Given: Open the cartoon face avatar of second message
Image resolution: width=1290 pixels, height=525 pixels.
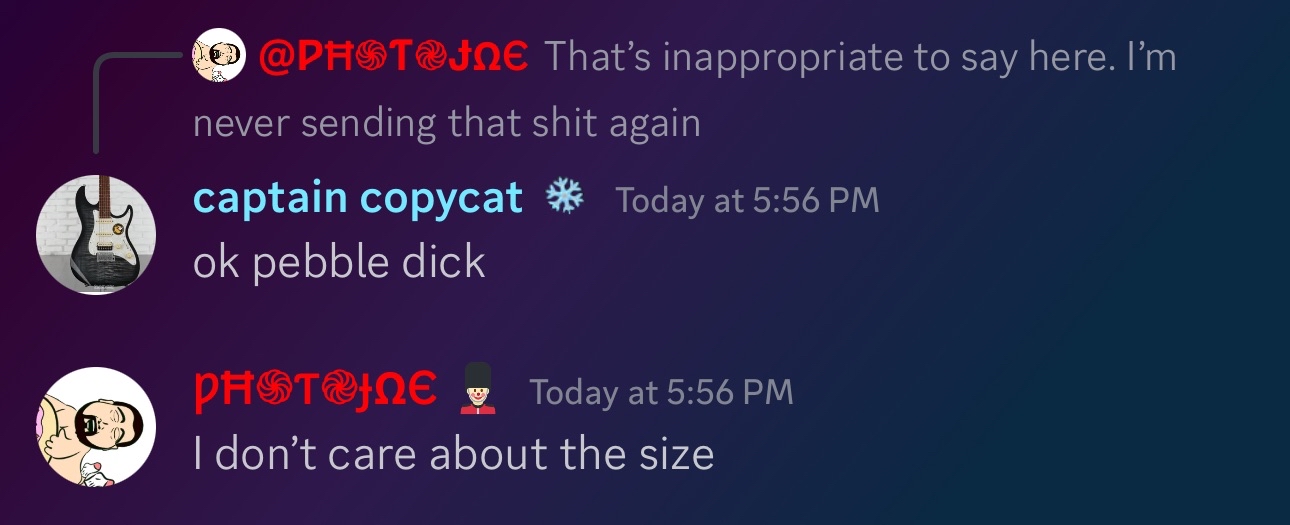Looking at the screenshot, I should (x=96, y=427).
